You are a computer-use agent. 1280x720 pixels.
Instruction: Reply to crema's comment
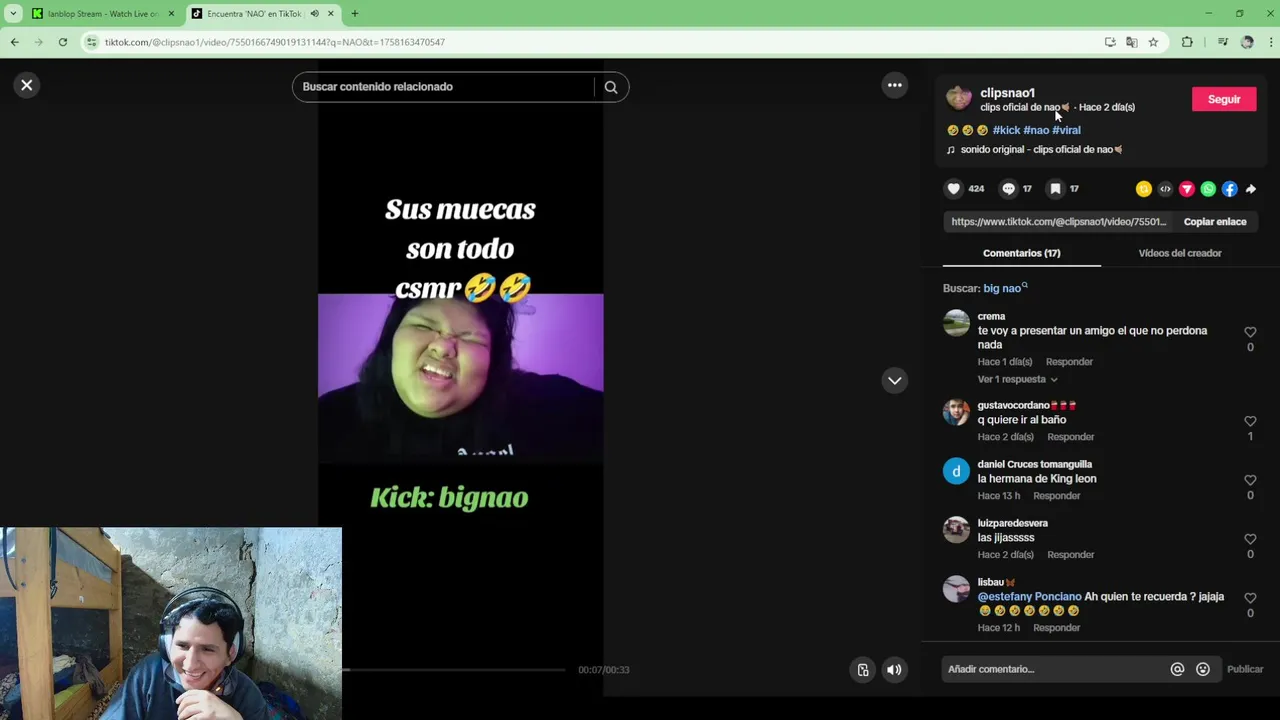tap(1069, 362)
